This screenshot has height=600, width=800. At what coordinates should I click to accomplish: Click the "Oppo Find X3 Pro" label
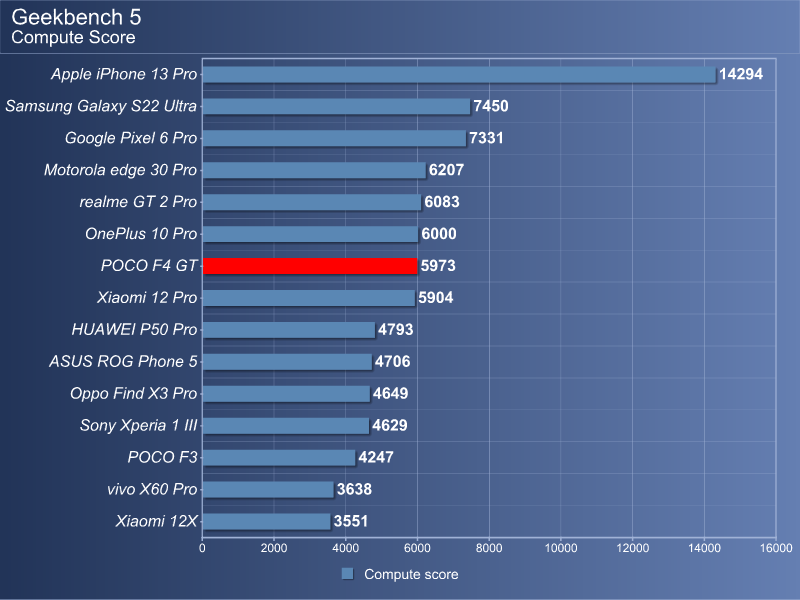pos(134,393)
